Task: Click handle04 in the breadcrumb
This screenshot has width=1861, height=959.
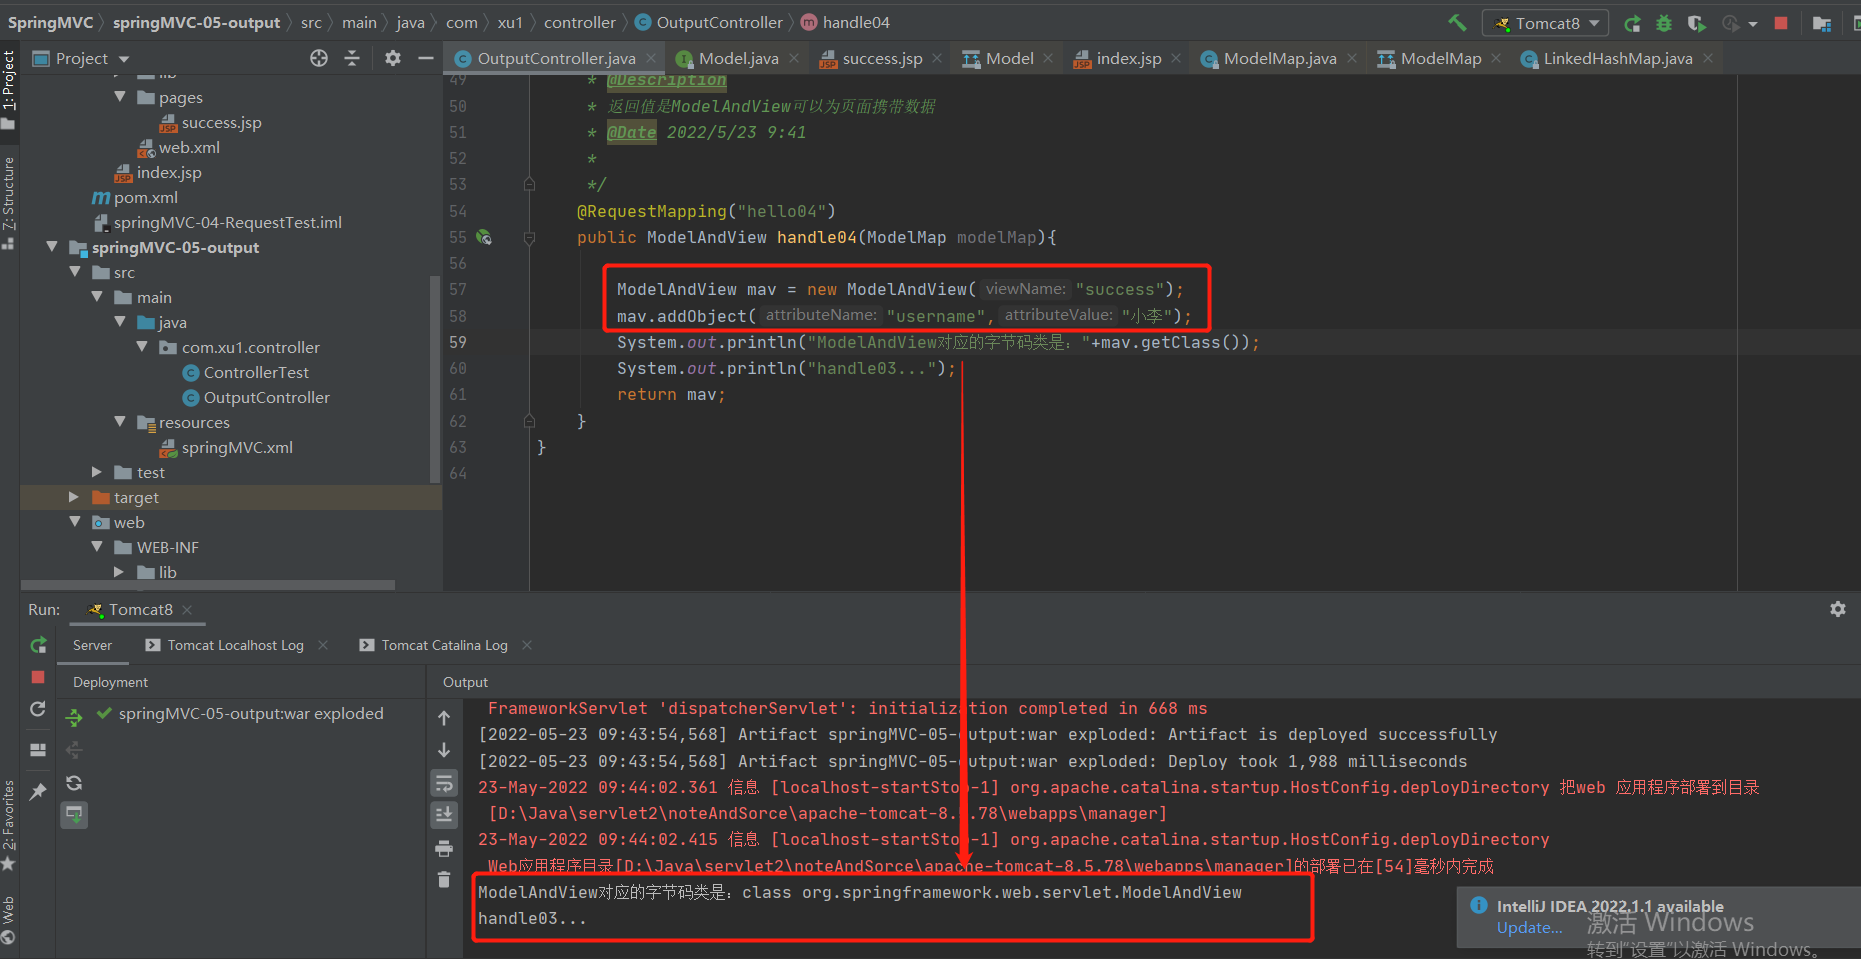Action: (856, 22)
